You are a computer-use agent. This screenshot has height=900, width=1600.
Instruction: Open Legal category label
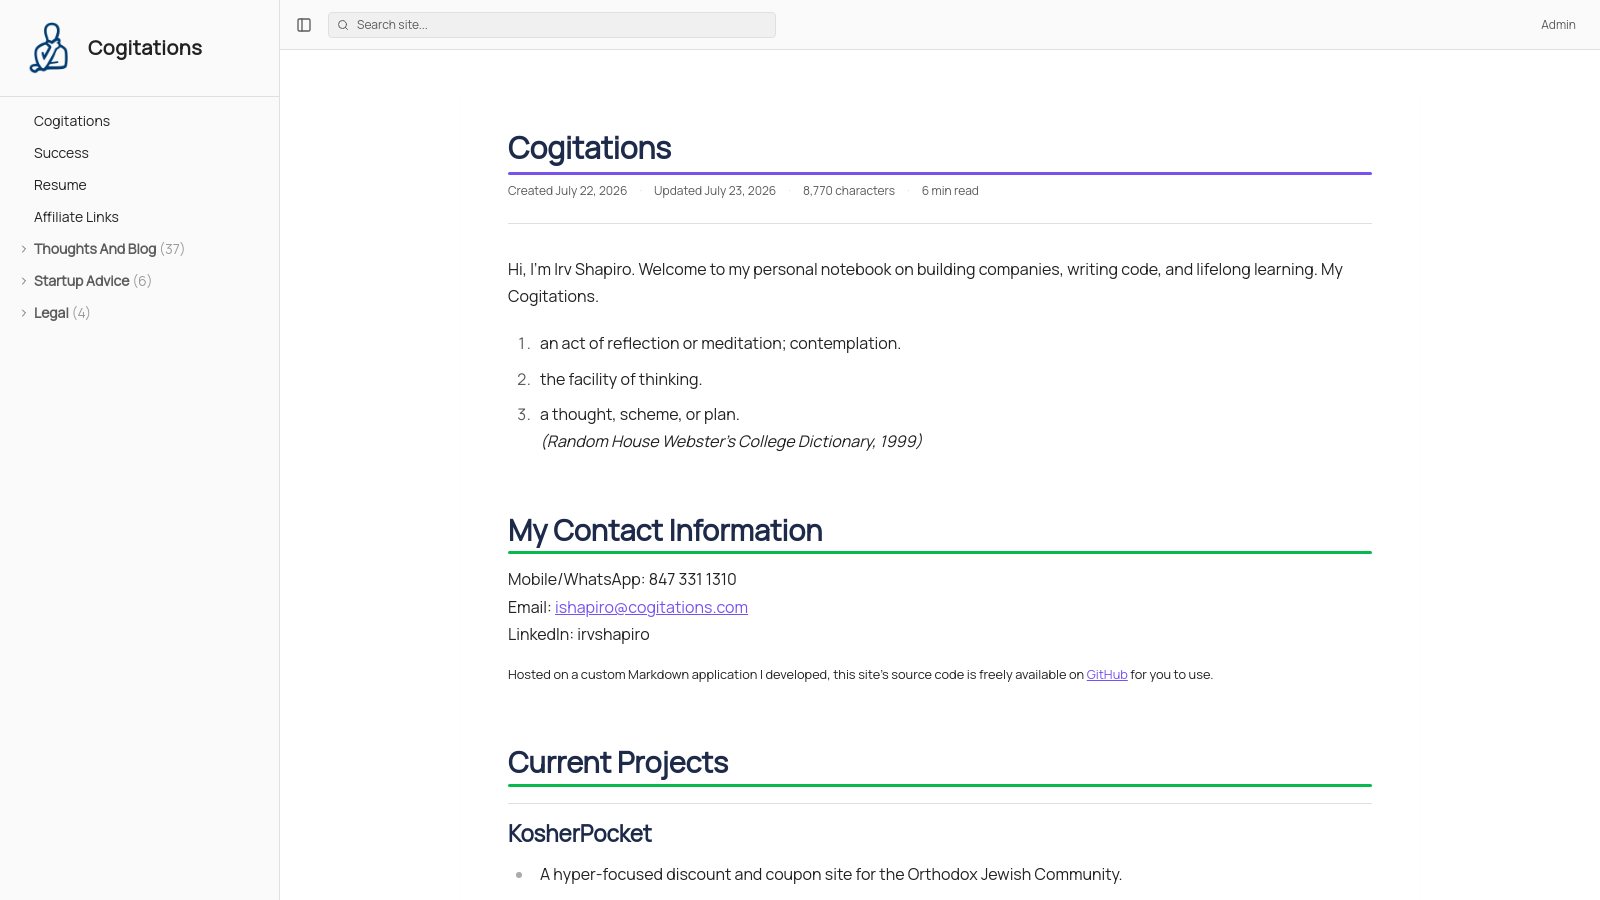tap(51, 313)
